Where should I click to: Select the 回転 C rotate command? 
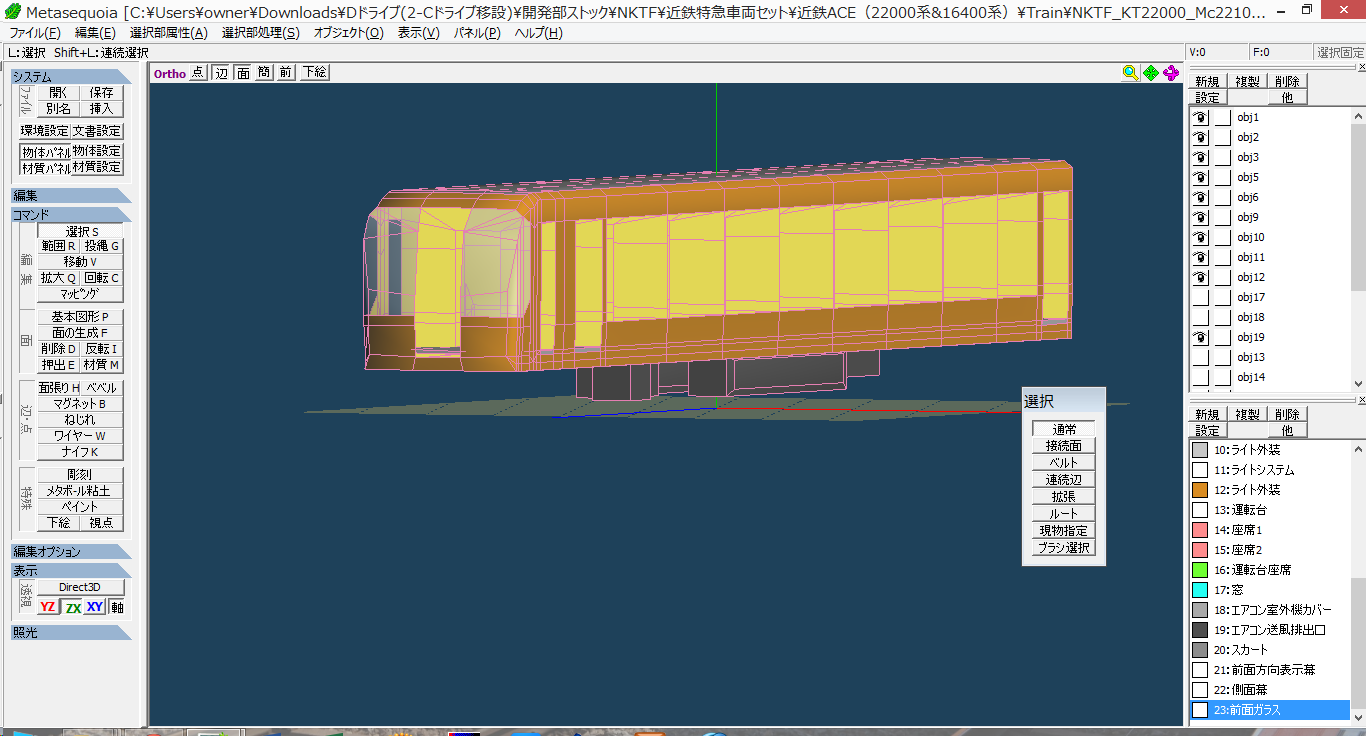101,278
